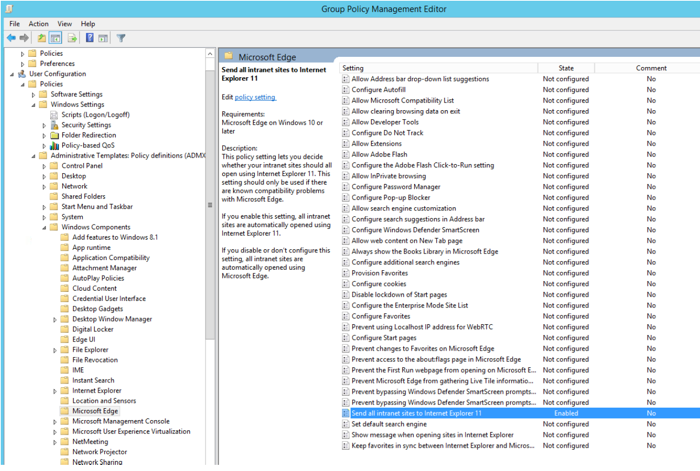Click the Forward arrow toolbar icon
This screenshot has height=471, width=700.
25,38
